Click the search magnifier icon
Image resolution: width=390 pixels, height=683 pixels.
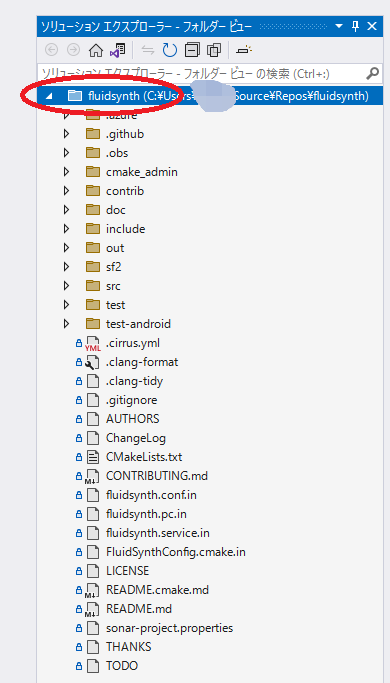(372, 74)
